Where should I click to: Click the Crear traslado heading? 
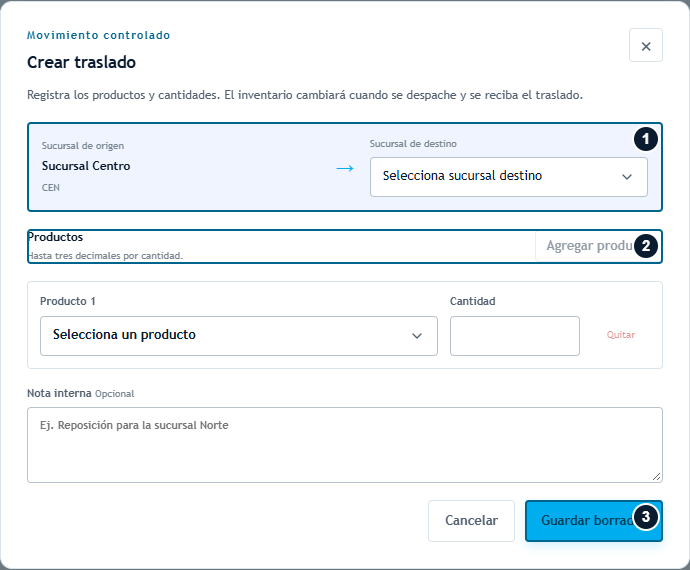click(81, 62)
